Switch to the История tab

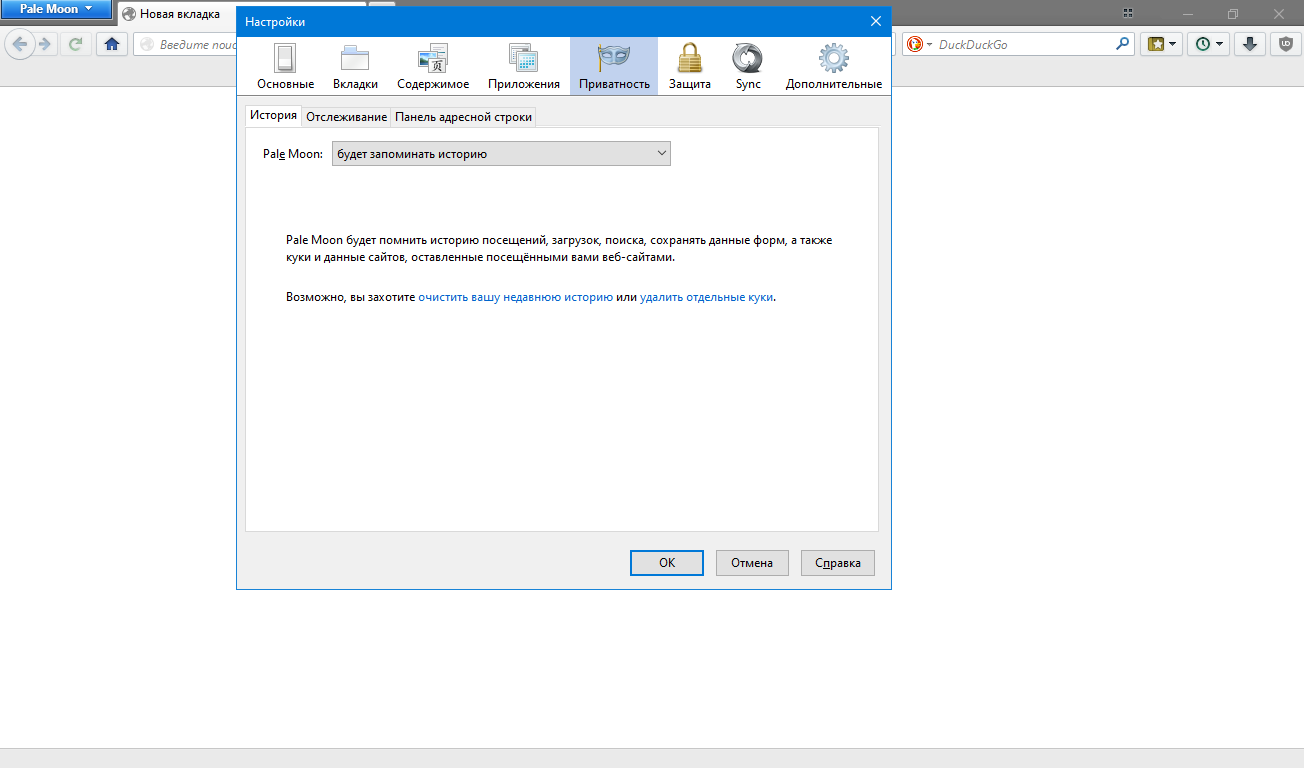tap(274, 115)
